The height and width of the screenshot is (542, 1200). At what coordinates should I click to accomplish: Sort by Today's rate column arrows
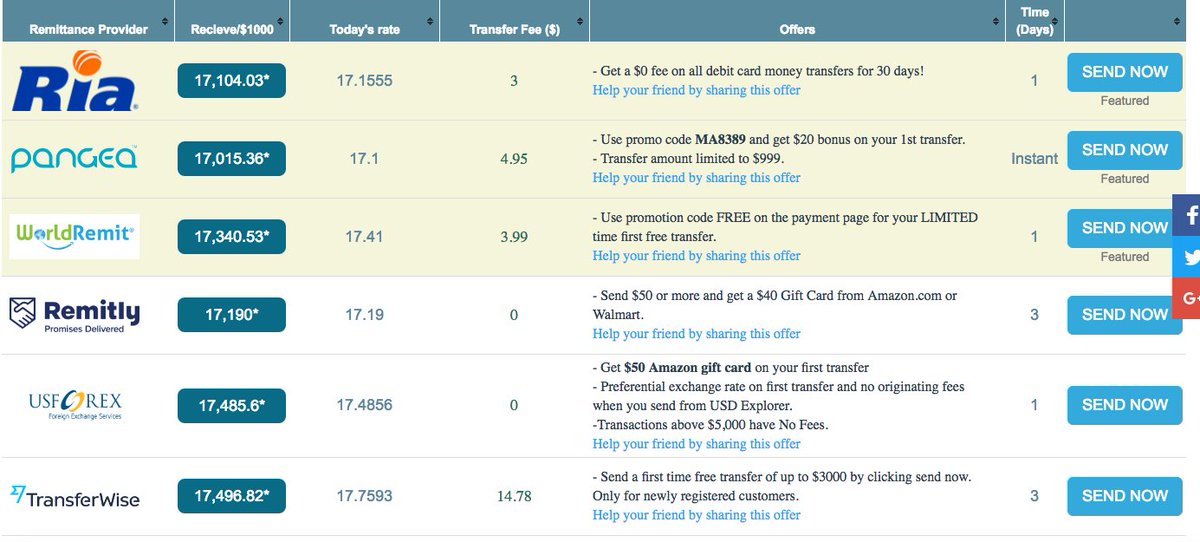coord(429,21)
